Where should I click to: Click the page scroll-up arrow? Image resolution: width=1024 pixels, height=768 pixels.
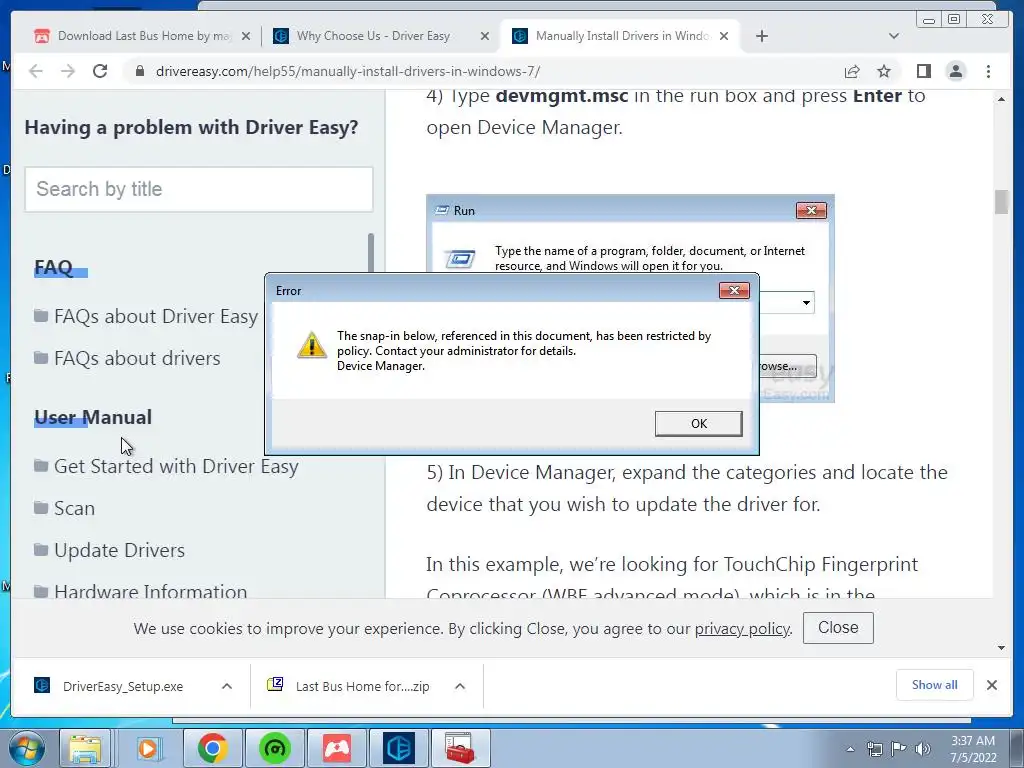point(1001,99)
